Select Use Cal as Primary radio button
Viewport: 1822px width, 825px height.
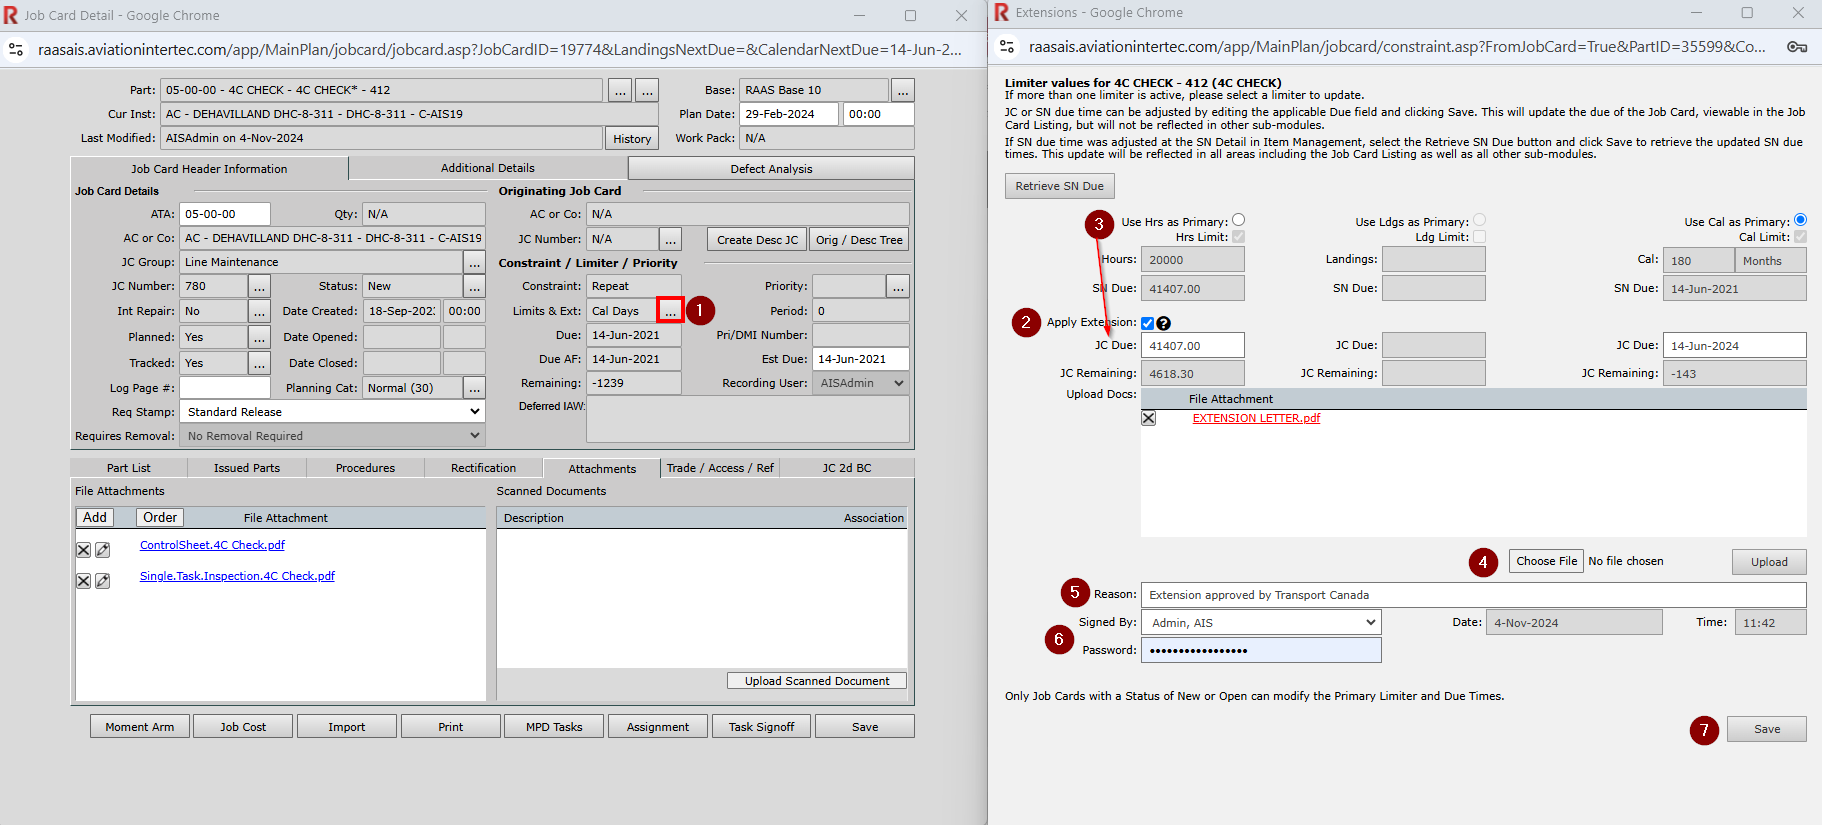1800,220
